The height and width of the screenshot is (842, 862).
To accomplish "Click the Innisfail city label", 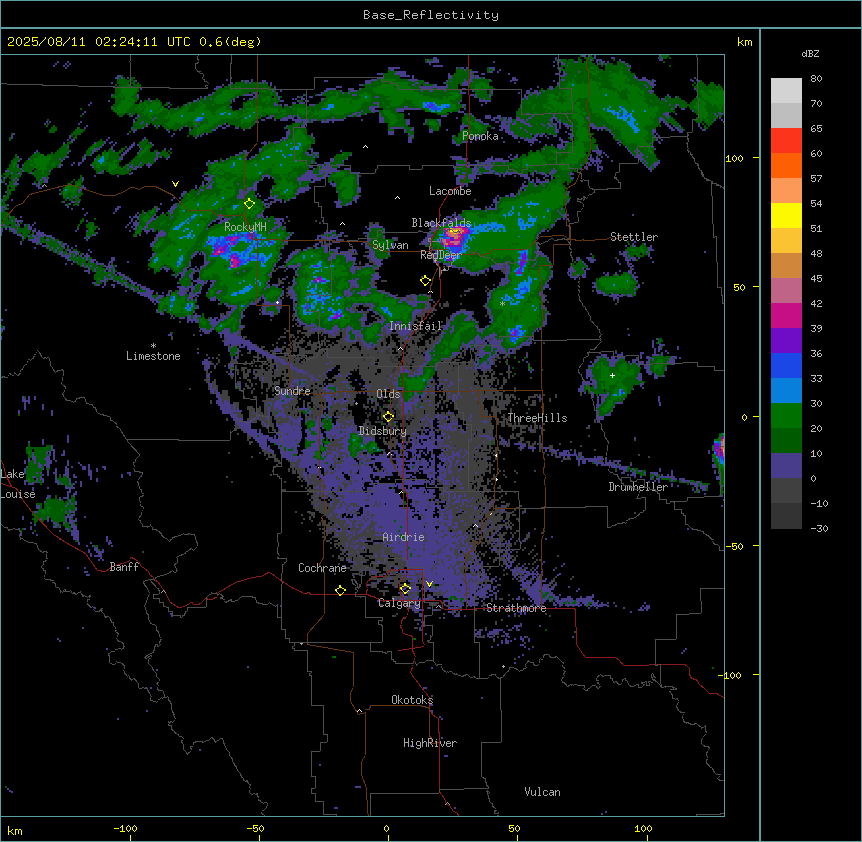I will tap(416, 326).
